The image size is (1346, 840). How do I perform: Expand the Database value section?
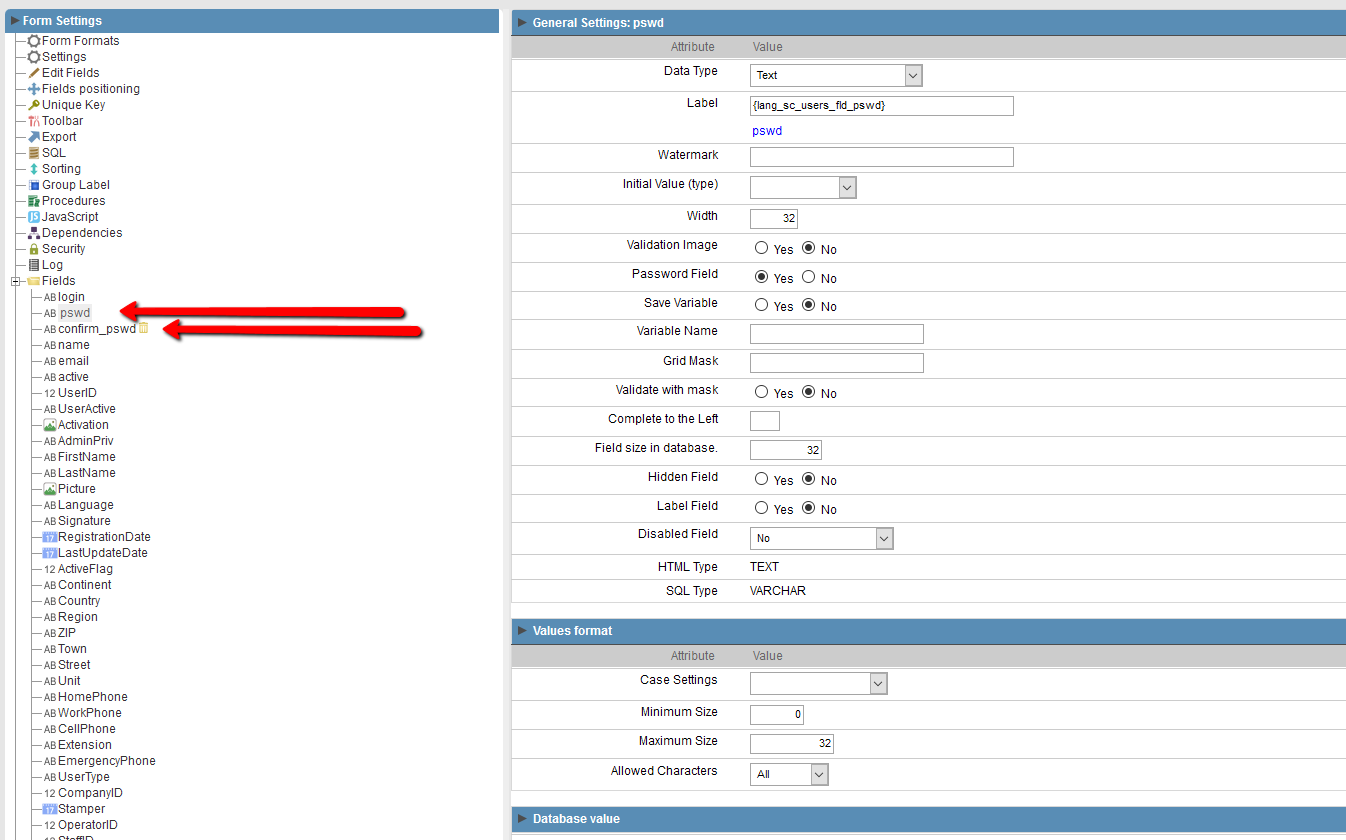click(x=522, y=819)
